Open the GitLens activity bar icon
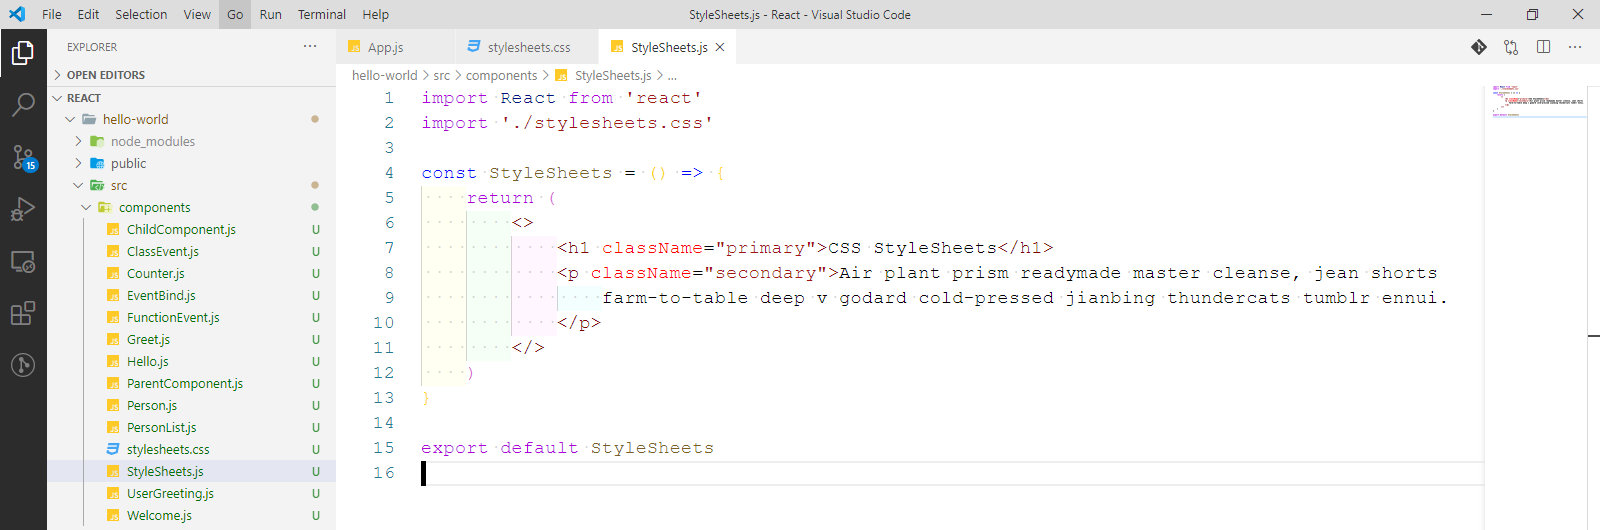The height and width of the screenshot is (530, 1600). pos(23,365)
